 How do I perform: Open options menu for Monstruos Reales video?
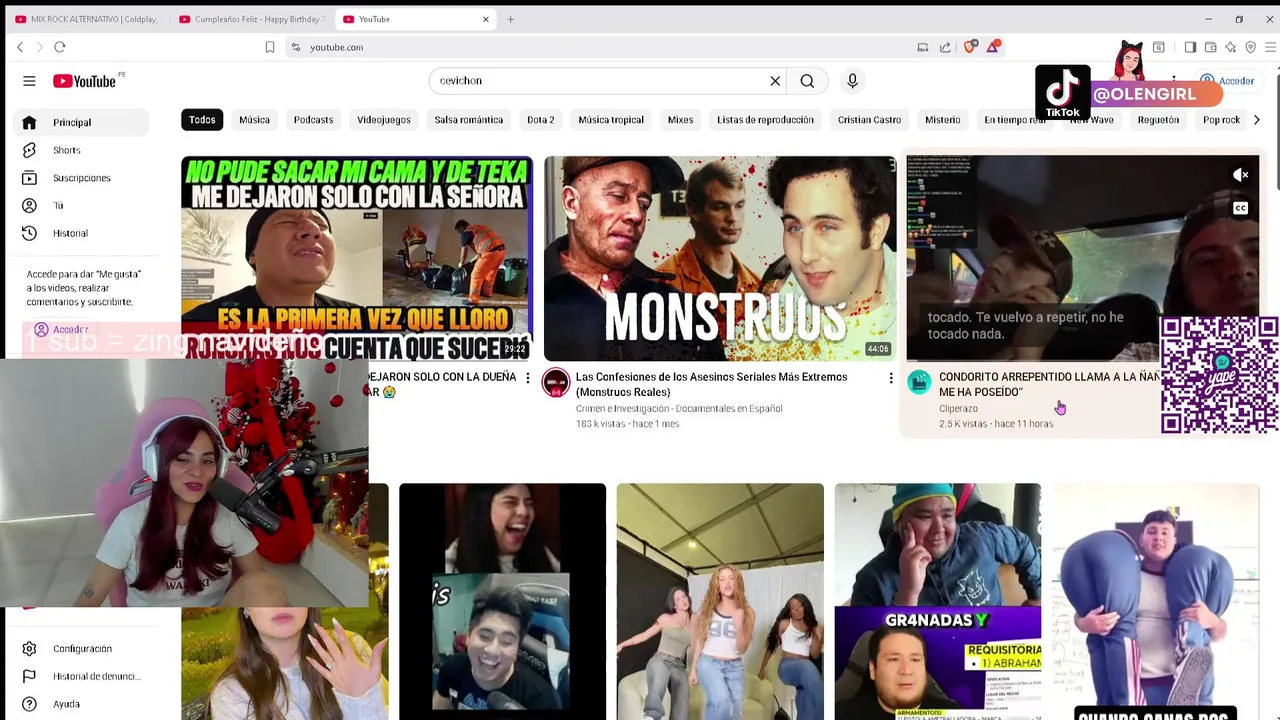click(x=891, y=378)
